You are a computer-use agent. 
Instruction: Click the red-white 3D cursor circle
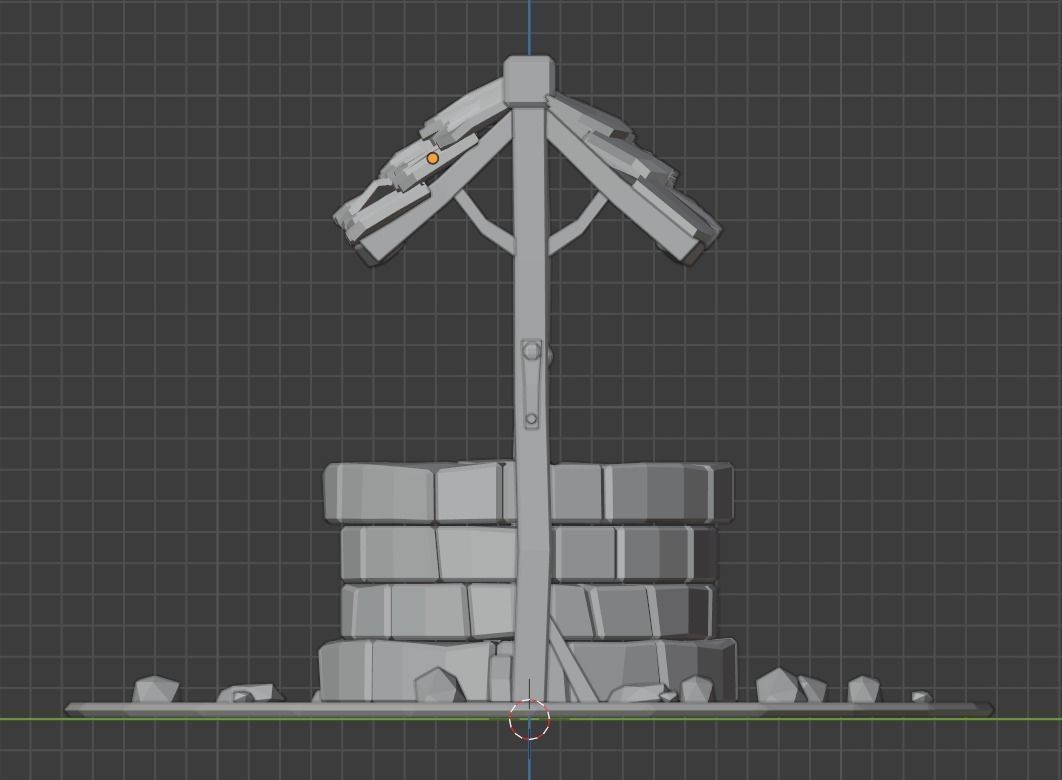(530, 719)
